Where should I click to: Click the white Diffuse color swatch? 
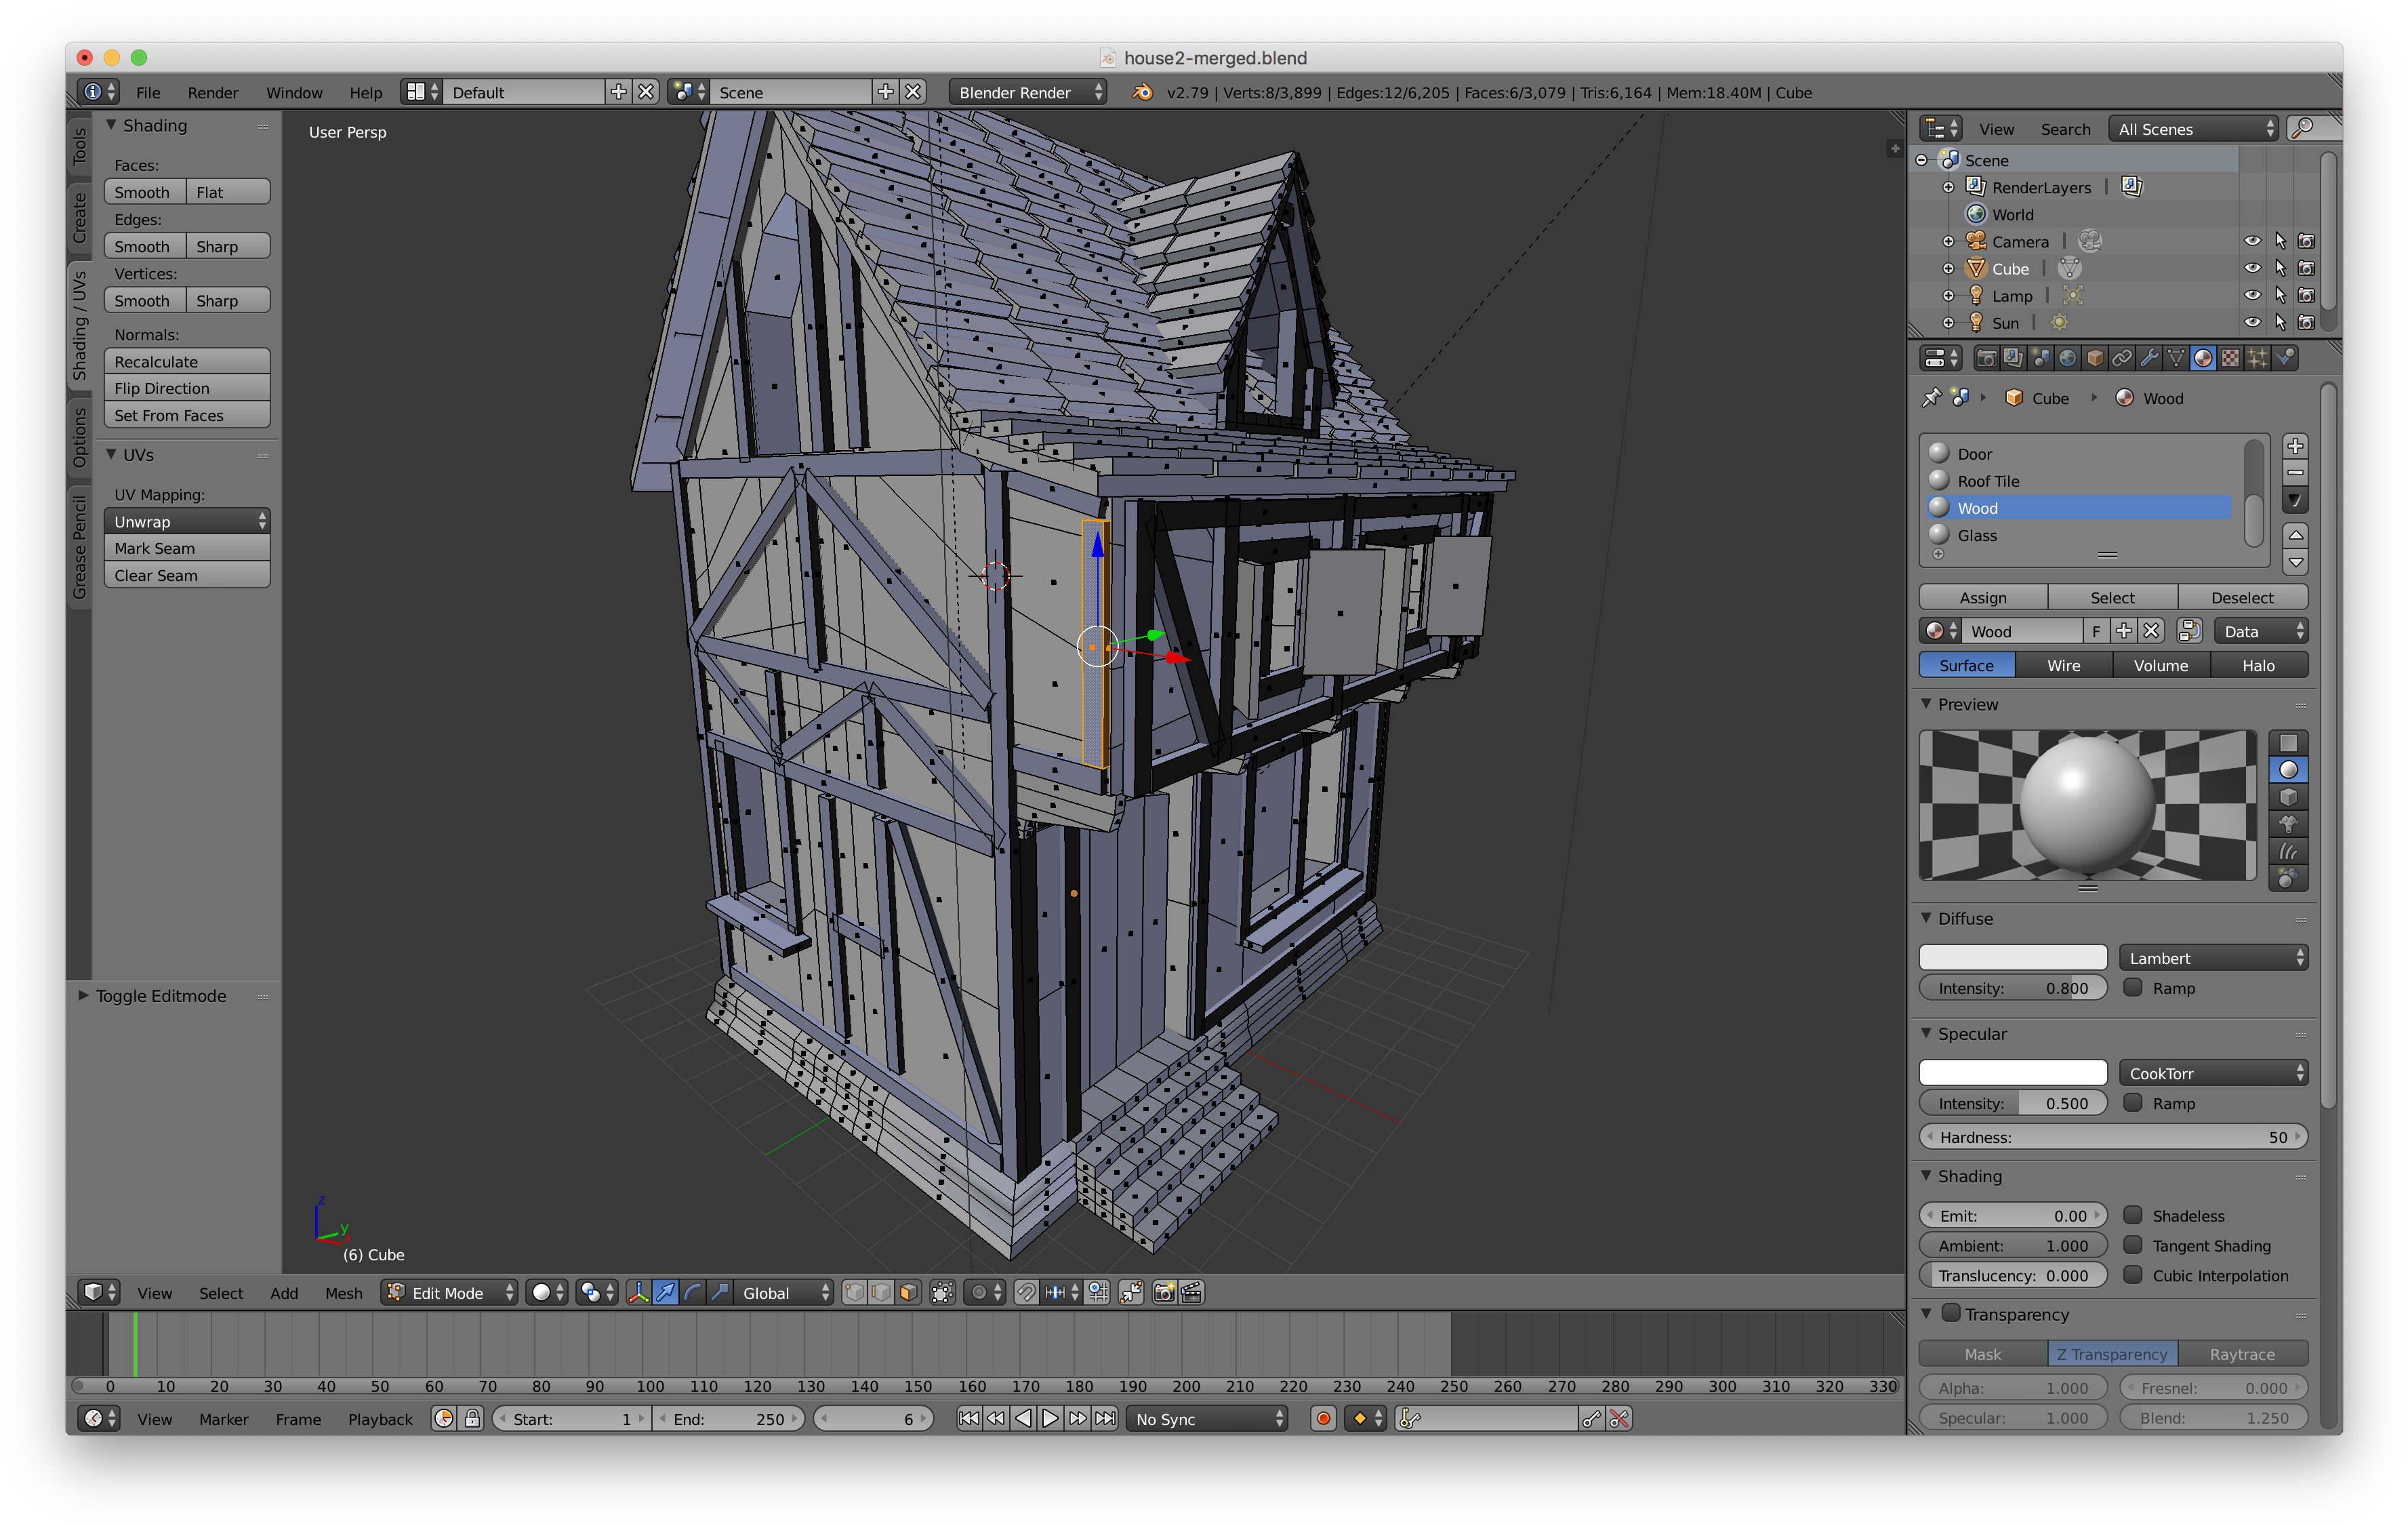click(2012, 957)
